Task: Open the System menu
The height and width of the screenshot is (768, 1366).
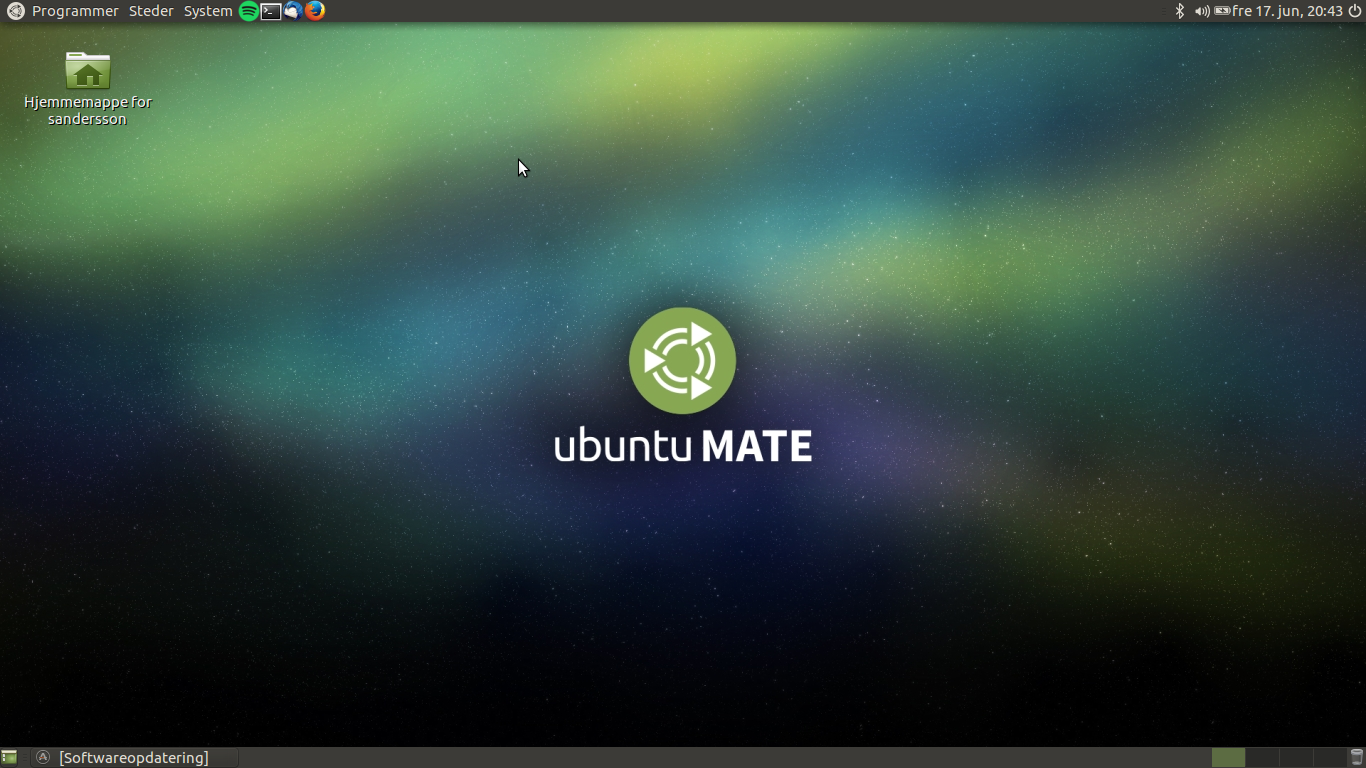Action: tap(208, 11)
